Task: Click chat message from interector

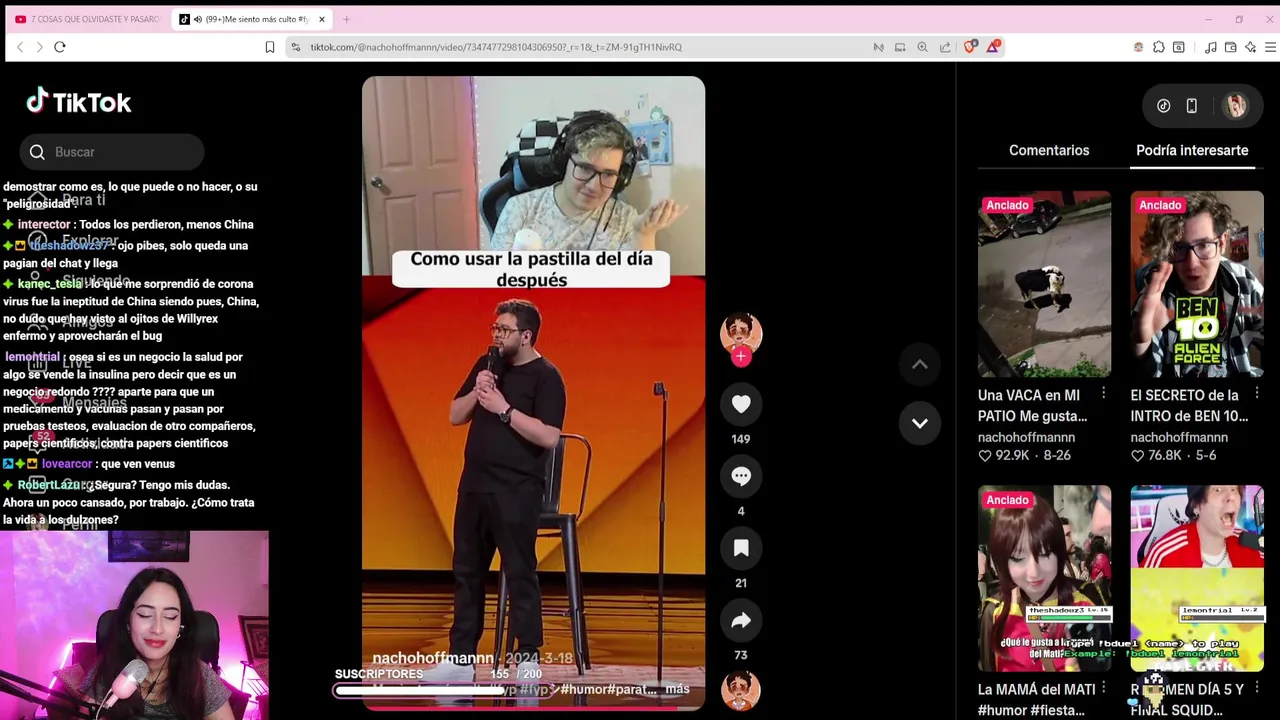Action: point(128,225)
